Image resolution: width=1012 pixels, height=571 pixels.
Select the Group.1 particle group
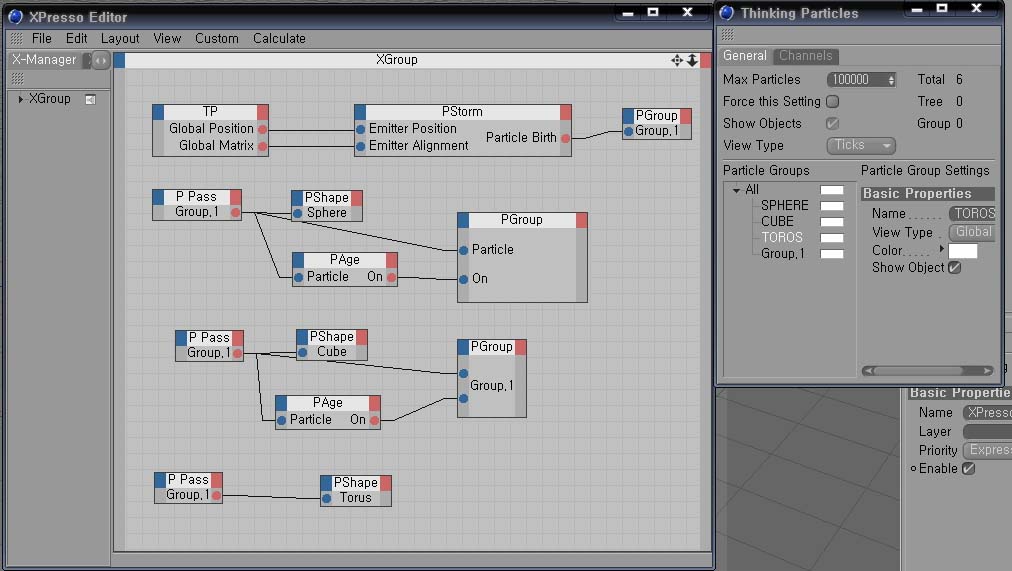pos(783,254)
